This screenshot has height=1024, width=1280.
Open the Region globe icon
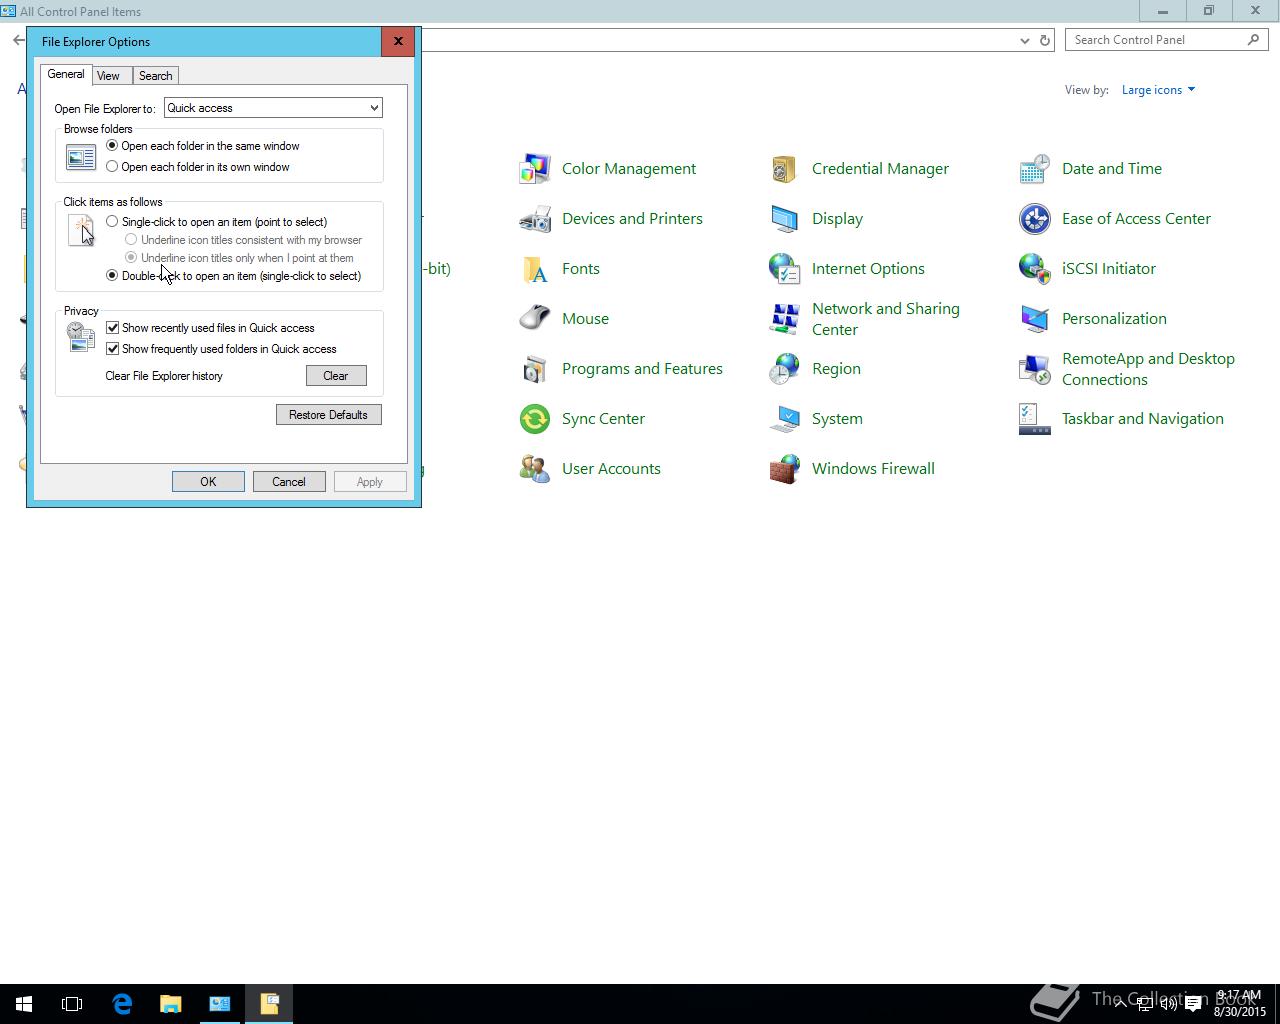[785, 369]
